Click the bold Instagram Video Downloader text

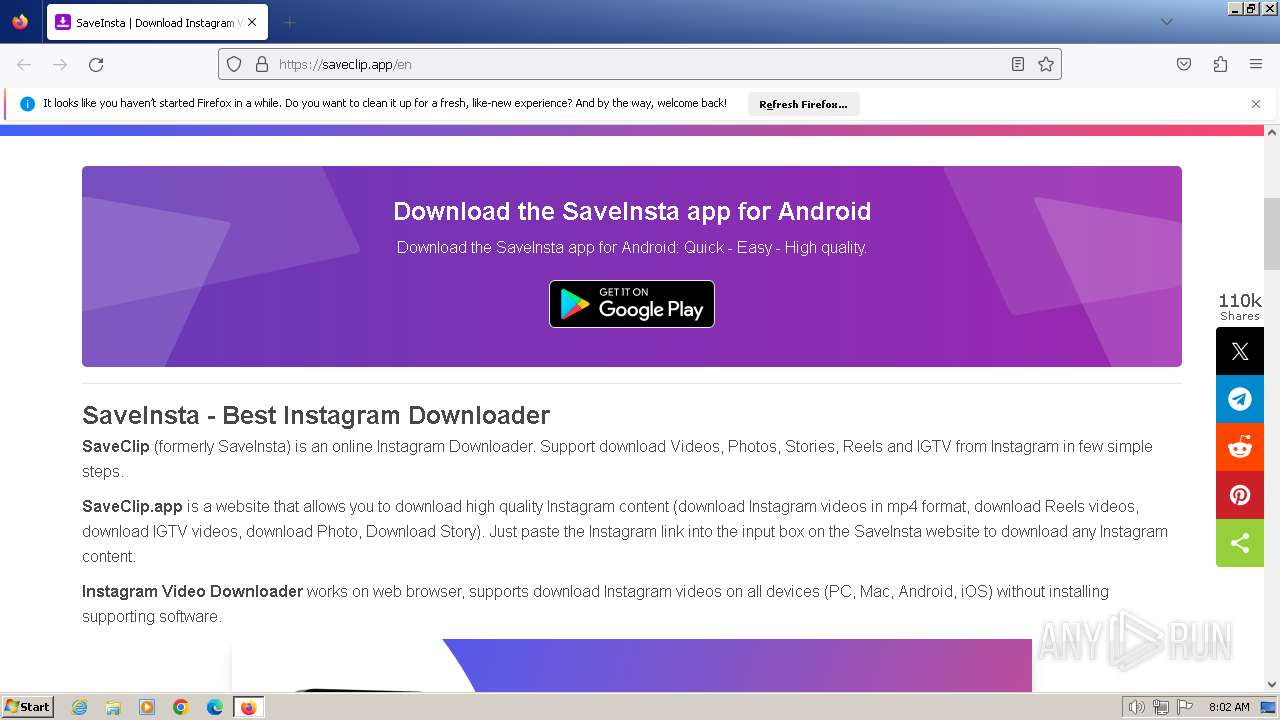tap(192, 591)
